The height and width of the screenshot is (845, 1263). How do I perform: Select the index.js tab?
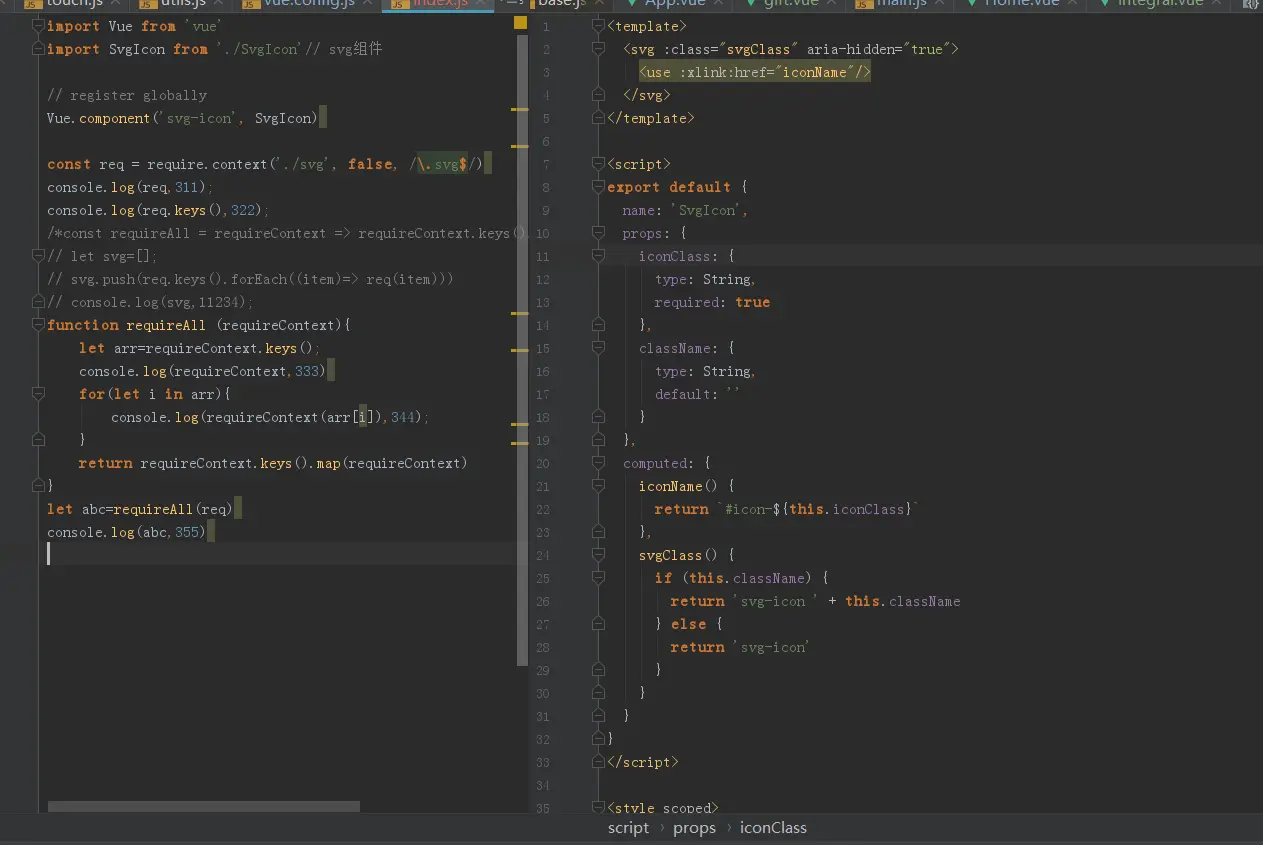click(x=437, y=5)
